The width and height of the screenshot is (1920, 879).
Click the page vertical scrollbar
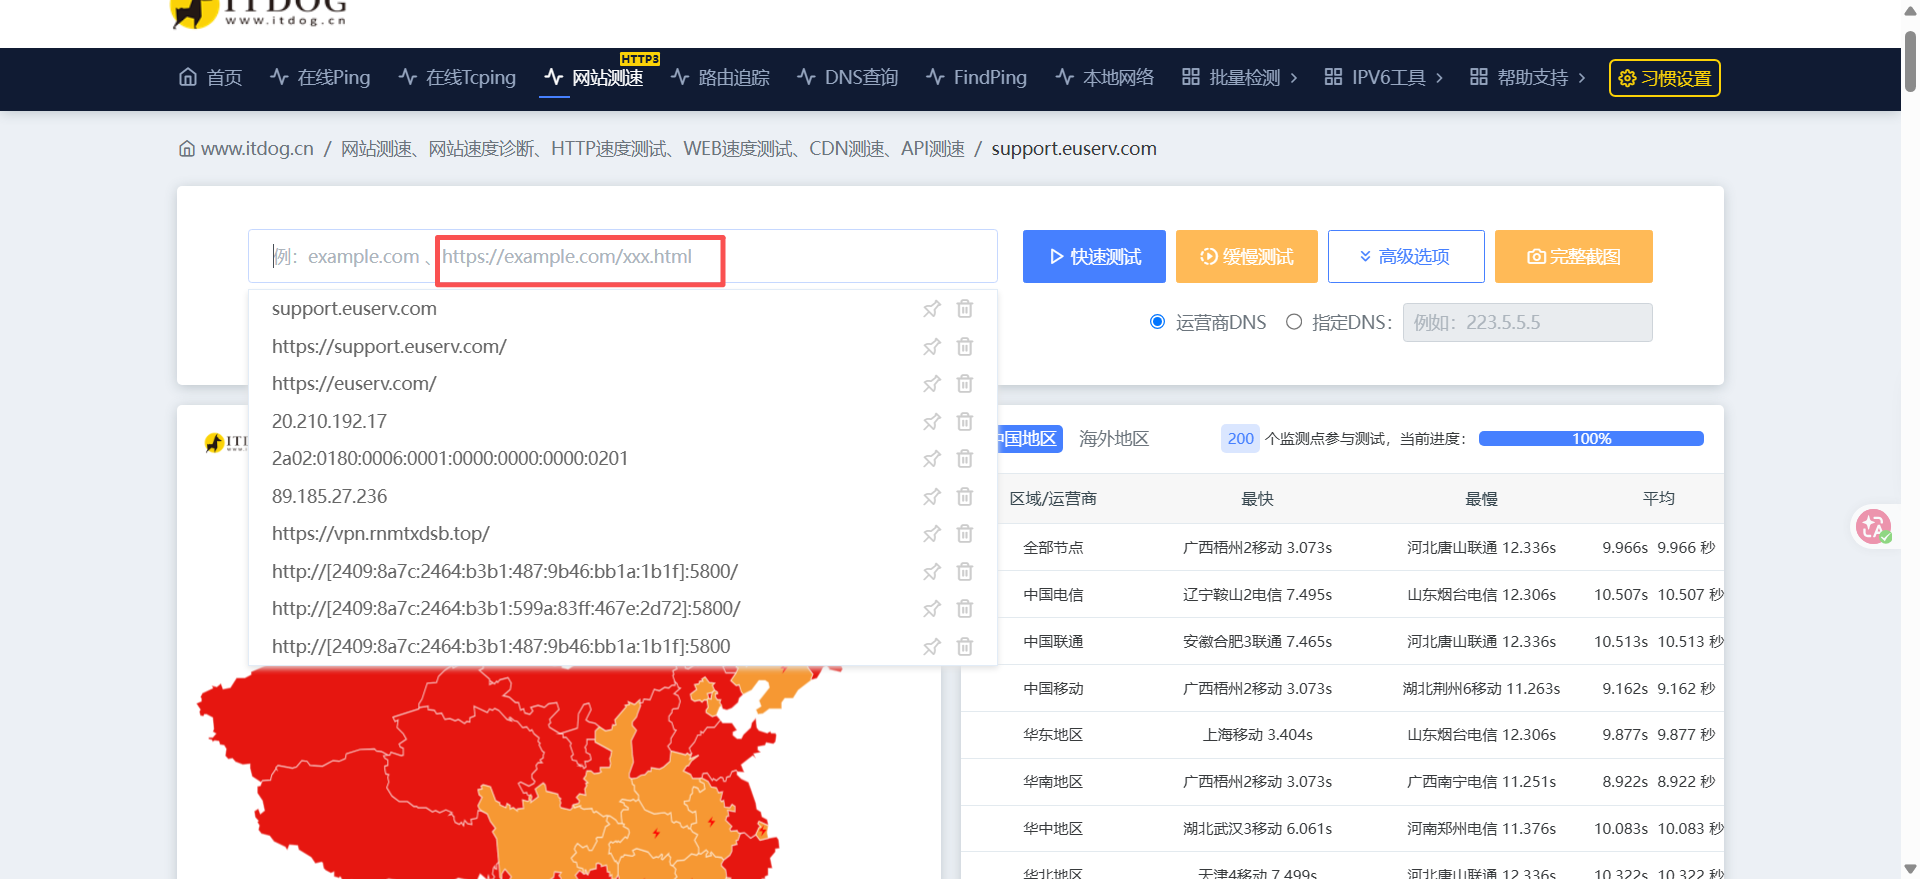[1911, 60]
